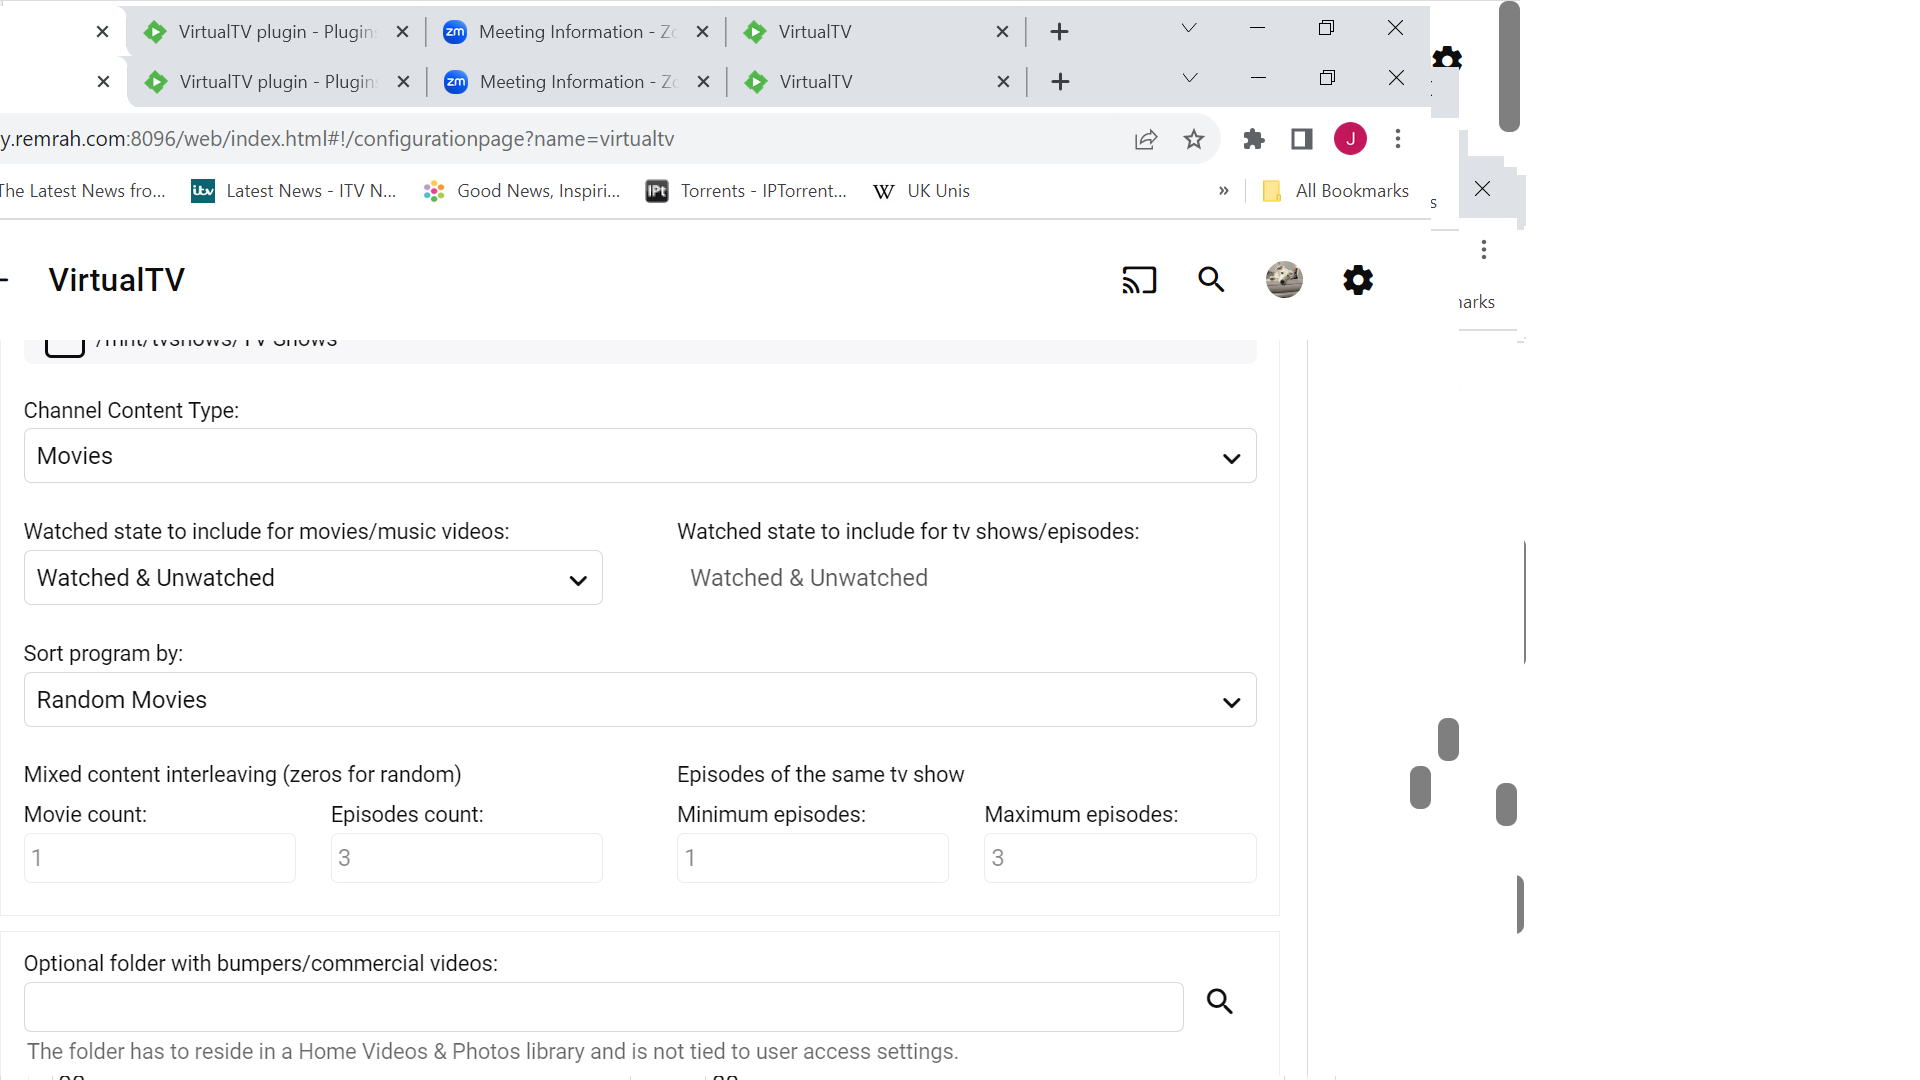Toggle the browser side panel icon
Viewport: 1920px width, 1080px height.
pos(1301,139)
